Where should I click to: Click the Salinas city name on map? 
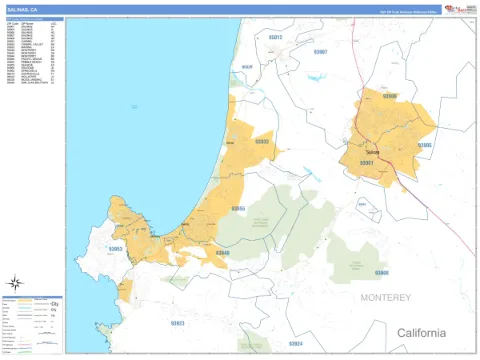click(x=372, y=152)
